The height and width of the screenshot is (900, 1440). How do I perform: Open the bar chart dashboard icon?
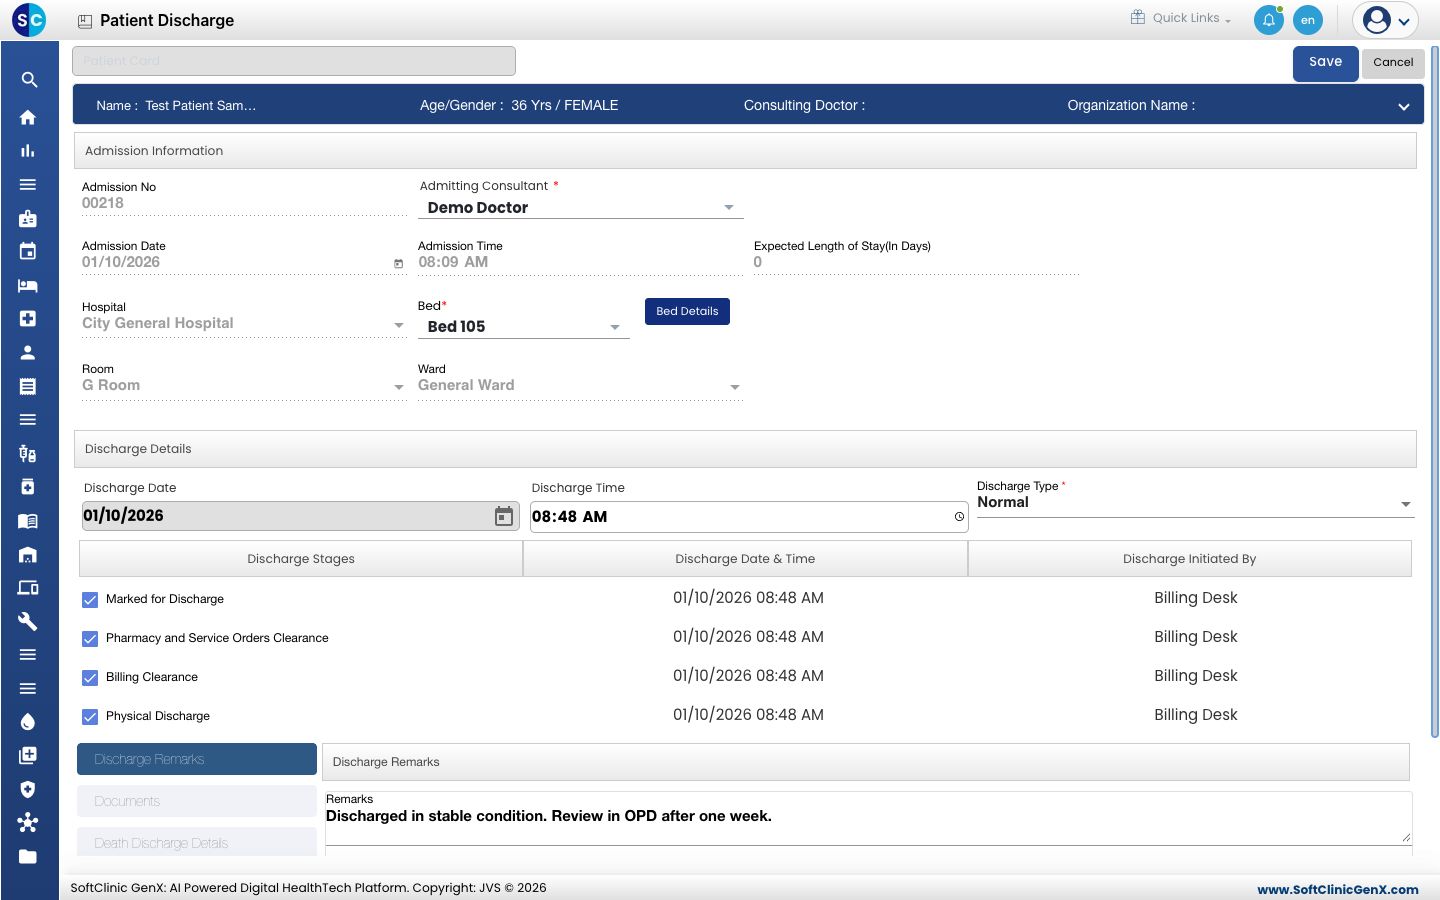pyautogui.click(x=28, y=151)
